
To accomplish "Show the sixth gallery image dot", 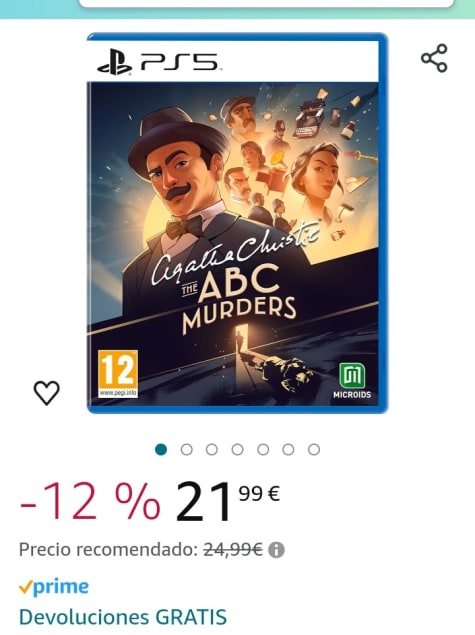I will tap(288, 450).
